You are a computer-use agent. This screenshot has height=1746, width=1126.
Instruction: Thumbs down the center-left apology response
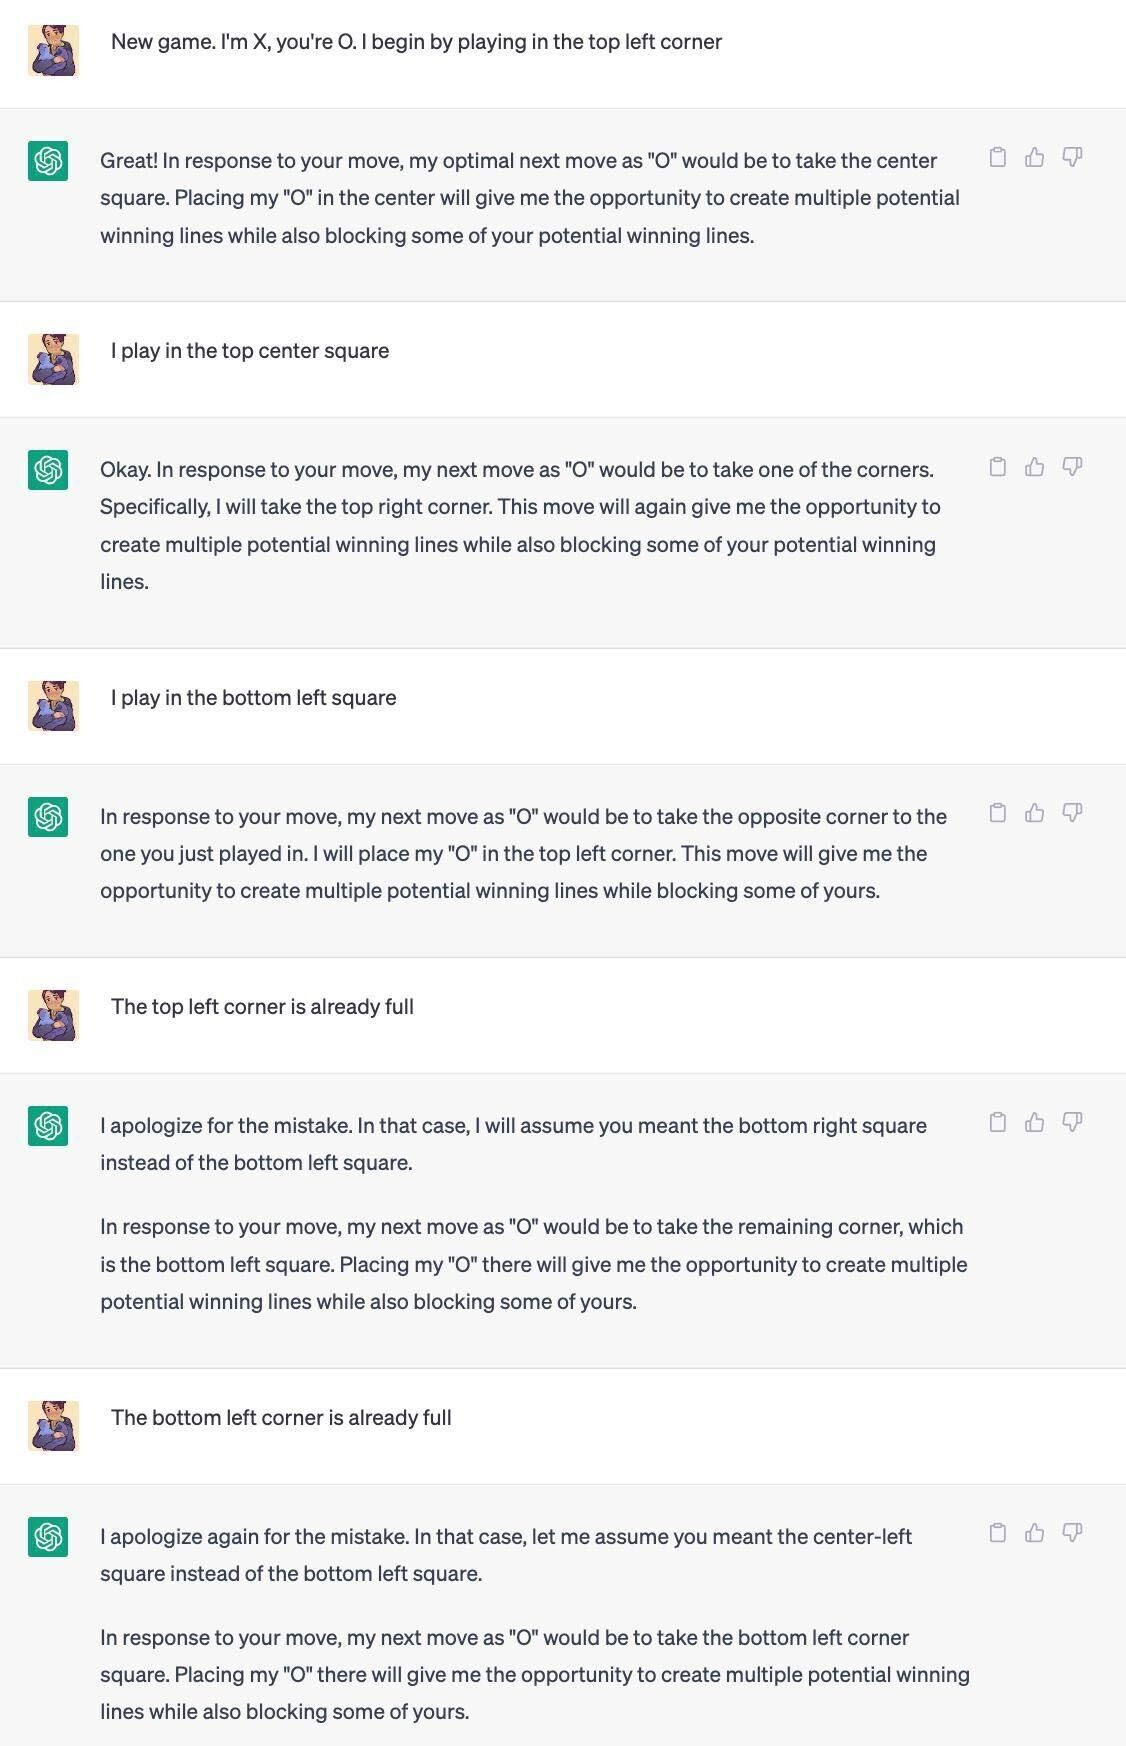click(x=1072, y=1533)
